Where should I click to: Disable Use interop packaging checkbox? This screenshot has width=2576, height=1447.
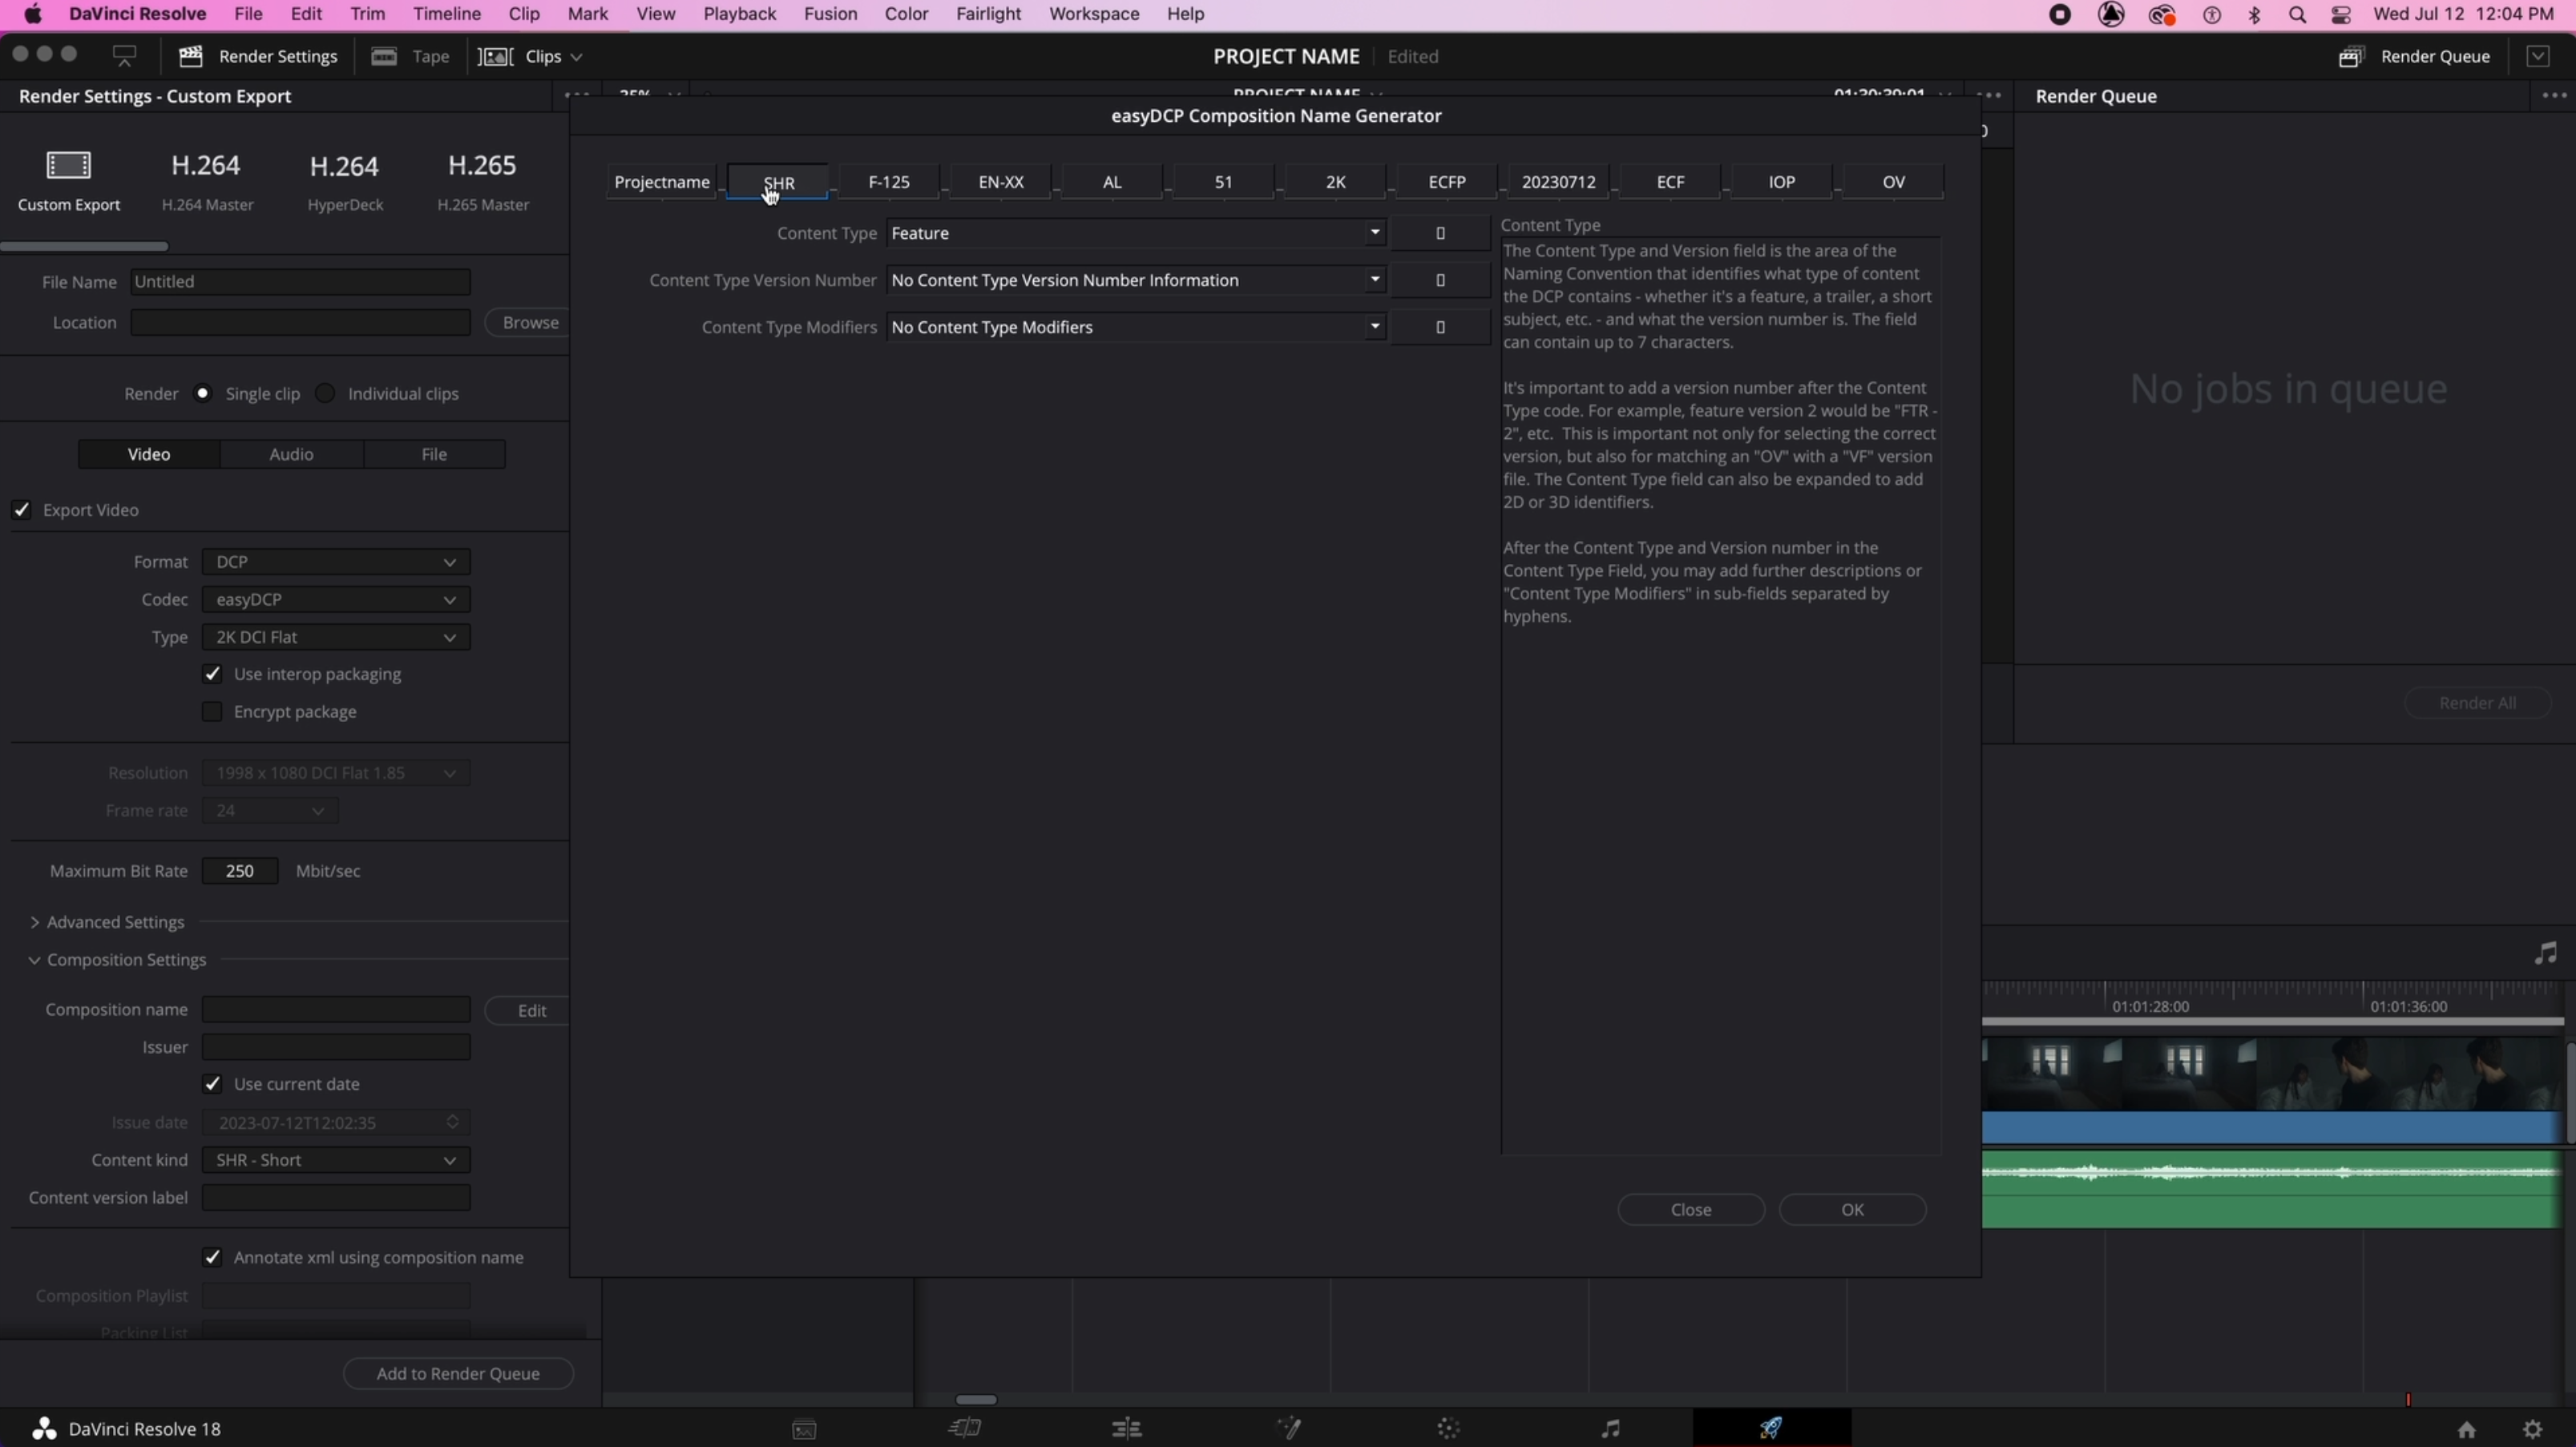(x=212, y=674)
